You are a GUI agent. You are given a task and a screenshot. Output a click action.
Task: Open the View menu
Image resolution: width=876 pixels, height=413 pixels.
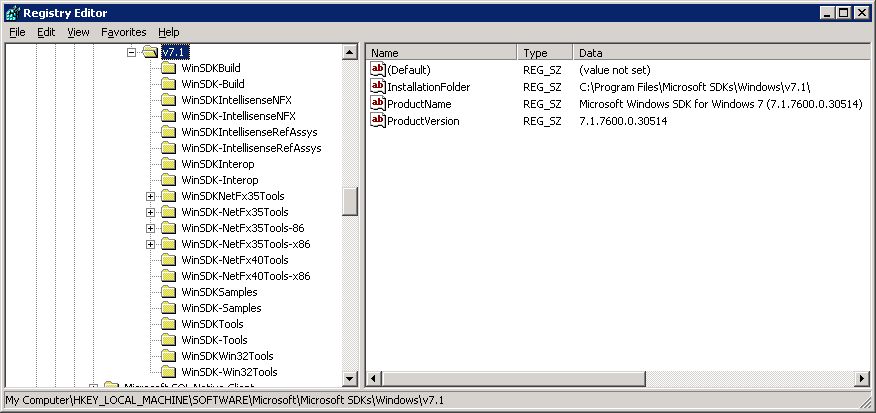(x=78, y=32)
